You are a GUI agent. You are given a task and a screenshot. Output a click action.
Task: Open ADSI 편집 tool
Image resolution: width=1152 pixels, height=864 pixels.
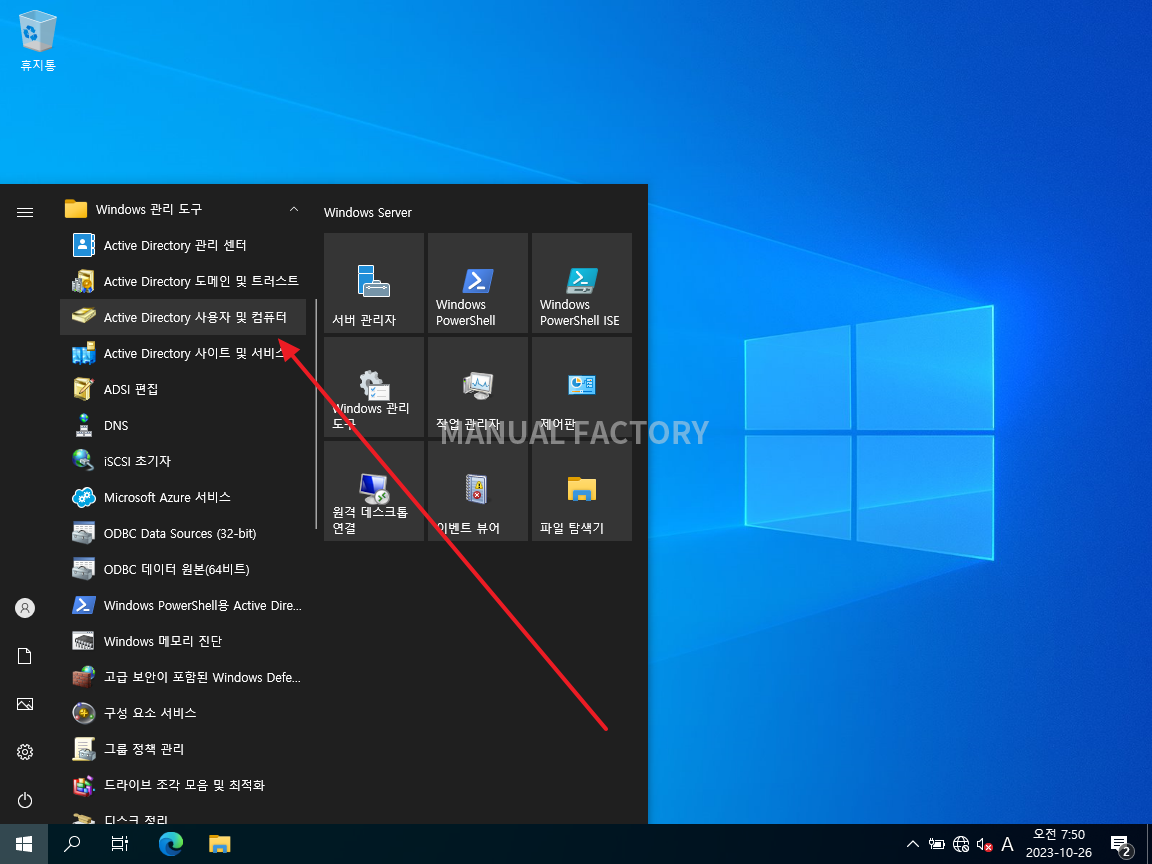[183, 389]
